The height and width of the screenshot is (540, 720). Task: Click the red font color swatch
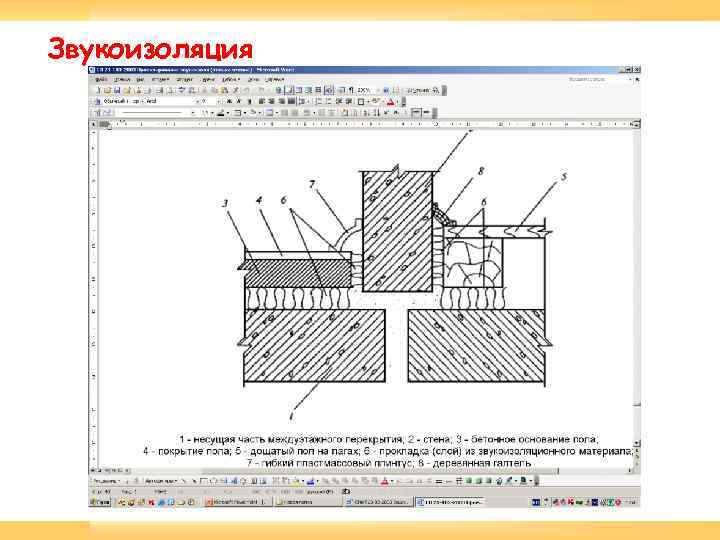pyautogui.click(x=390, y=101)
